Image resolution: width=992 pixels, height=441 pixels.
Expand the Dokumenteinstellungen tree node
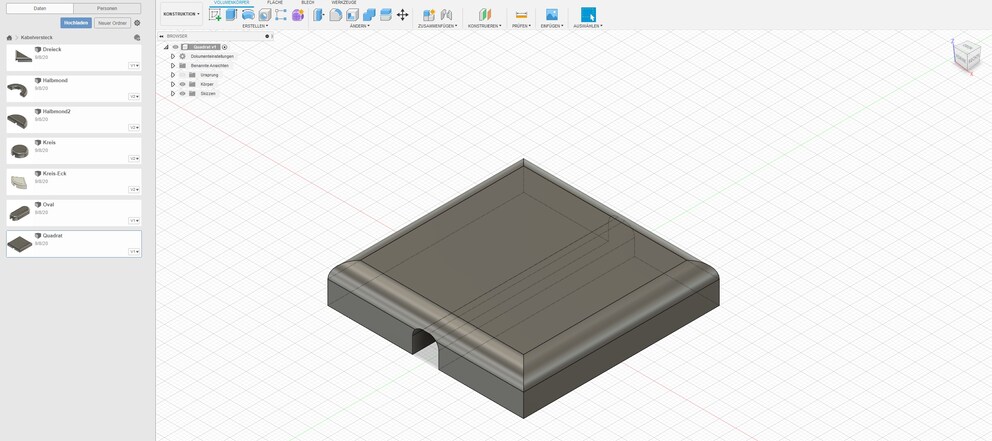[173, 56]
